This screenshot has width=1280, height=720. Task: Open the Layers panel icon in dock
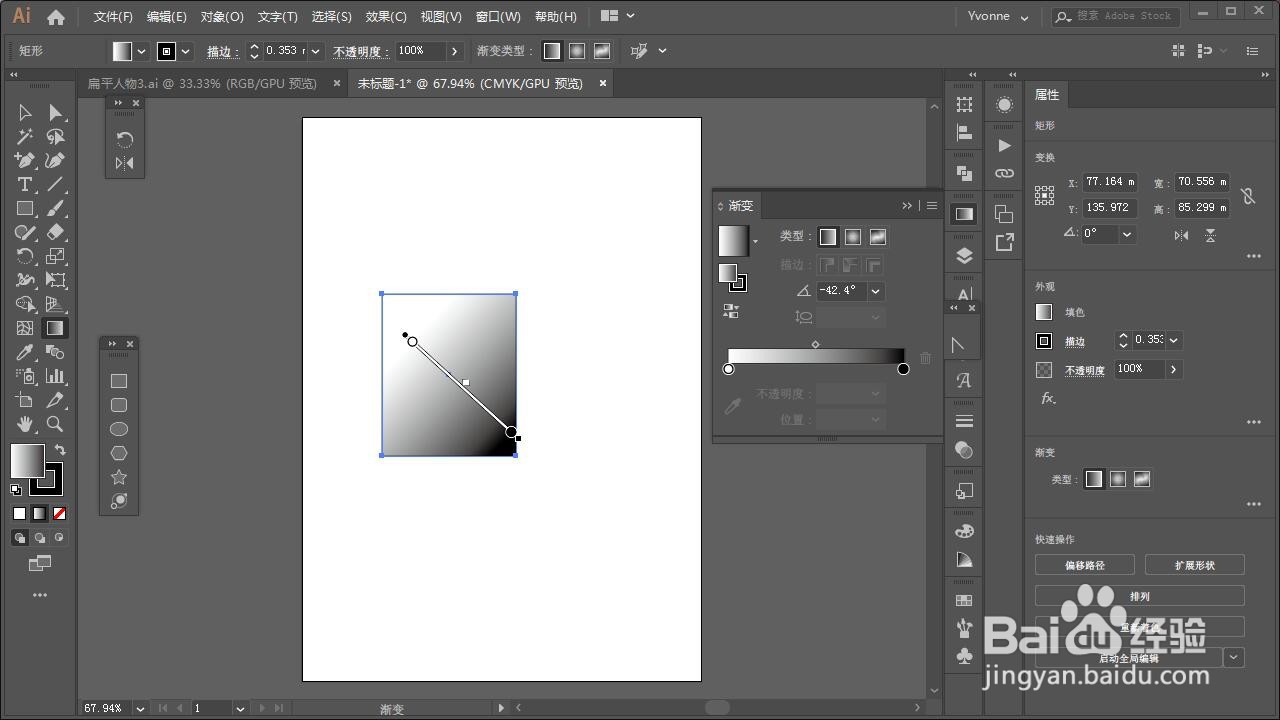964,255
